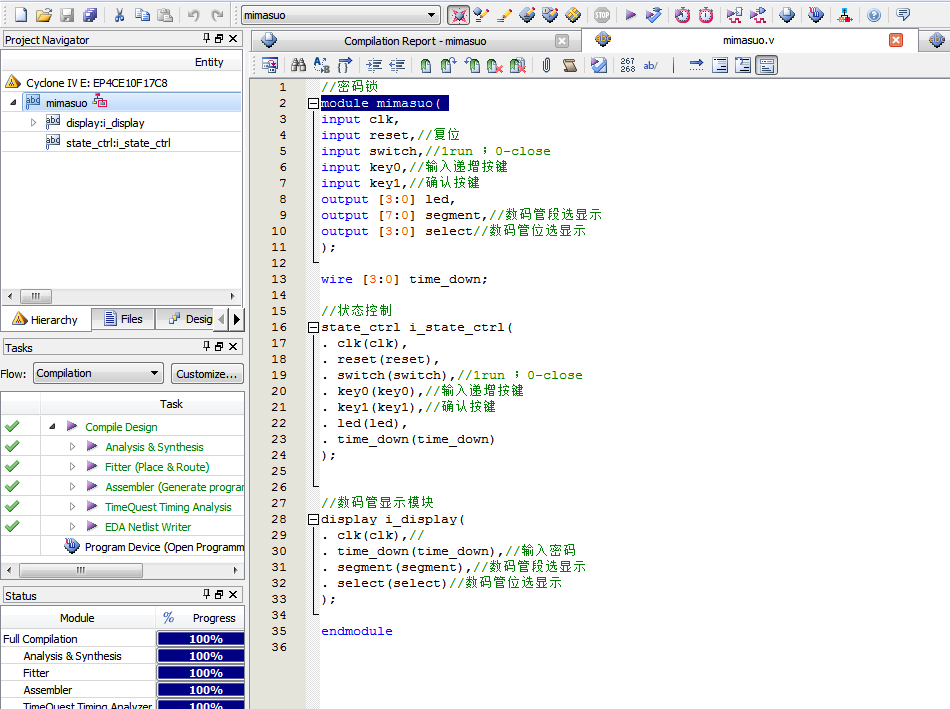950x709 pixels.
Task: Expand the Fitter (Place & Route) task
Action: click(72, 467)
